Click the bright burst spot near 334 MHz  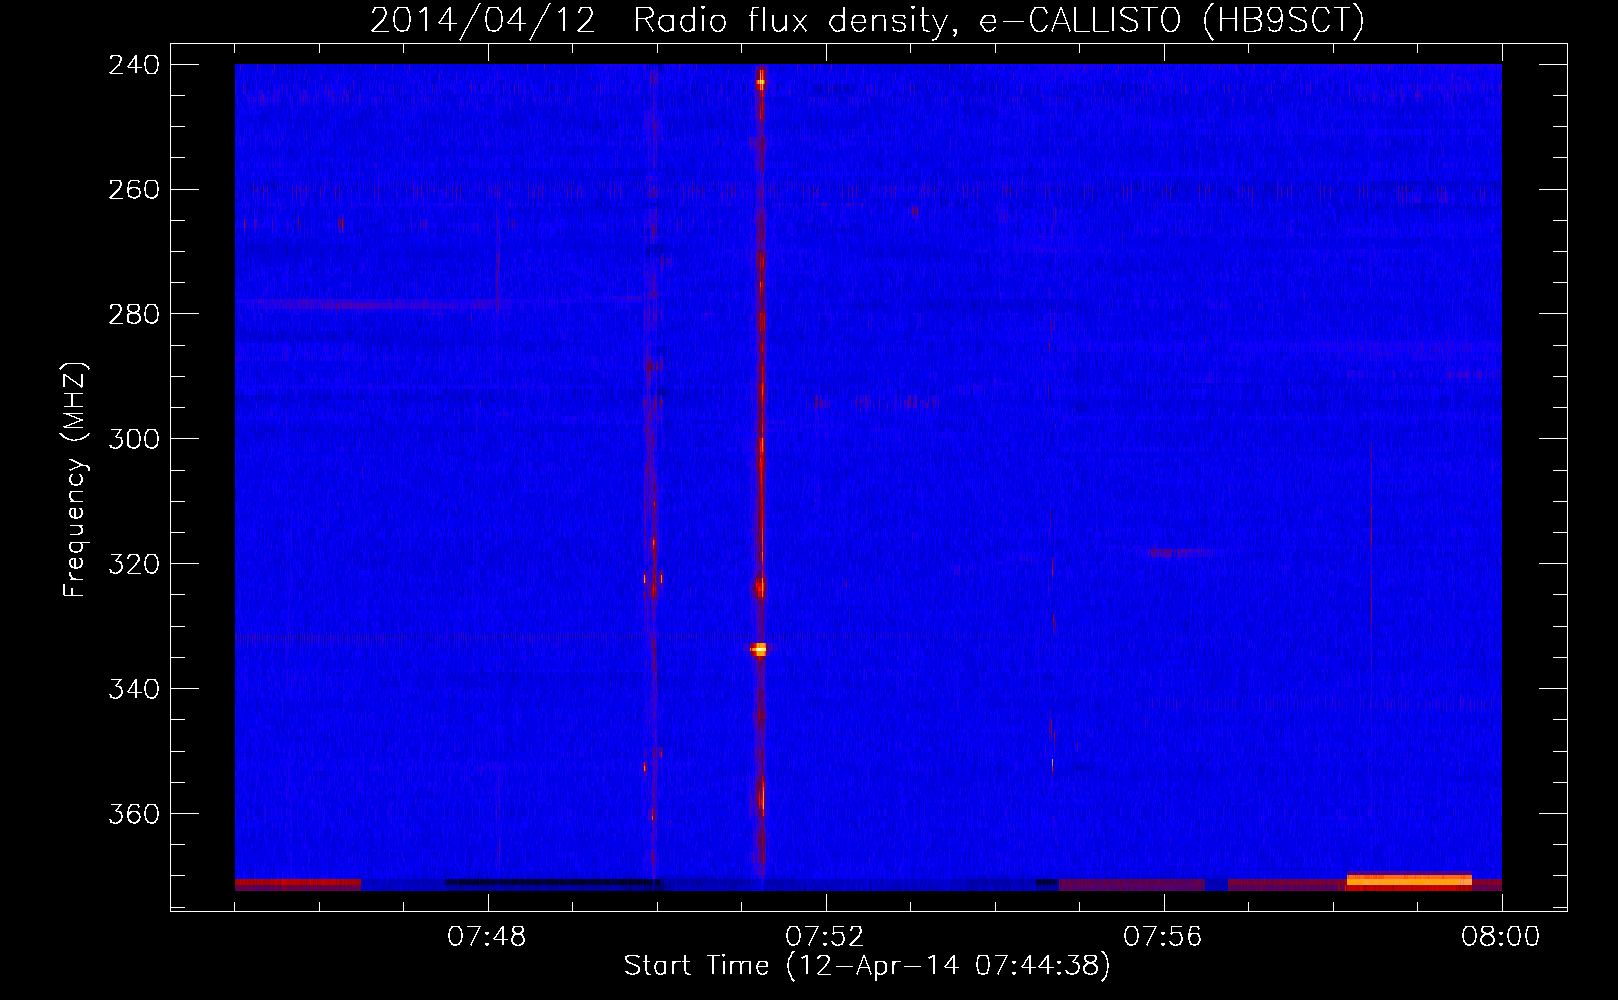point(759,649)
